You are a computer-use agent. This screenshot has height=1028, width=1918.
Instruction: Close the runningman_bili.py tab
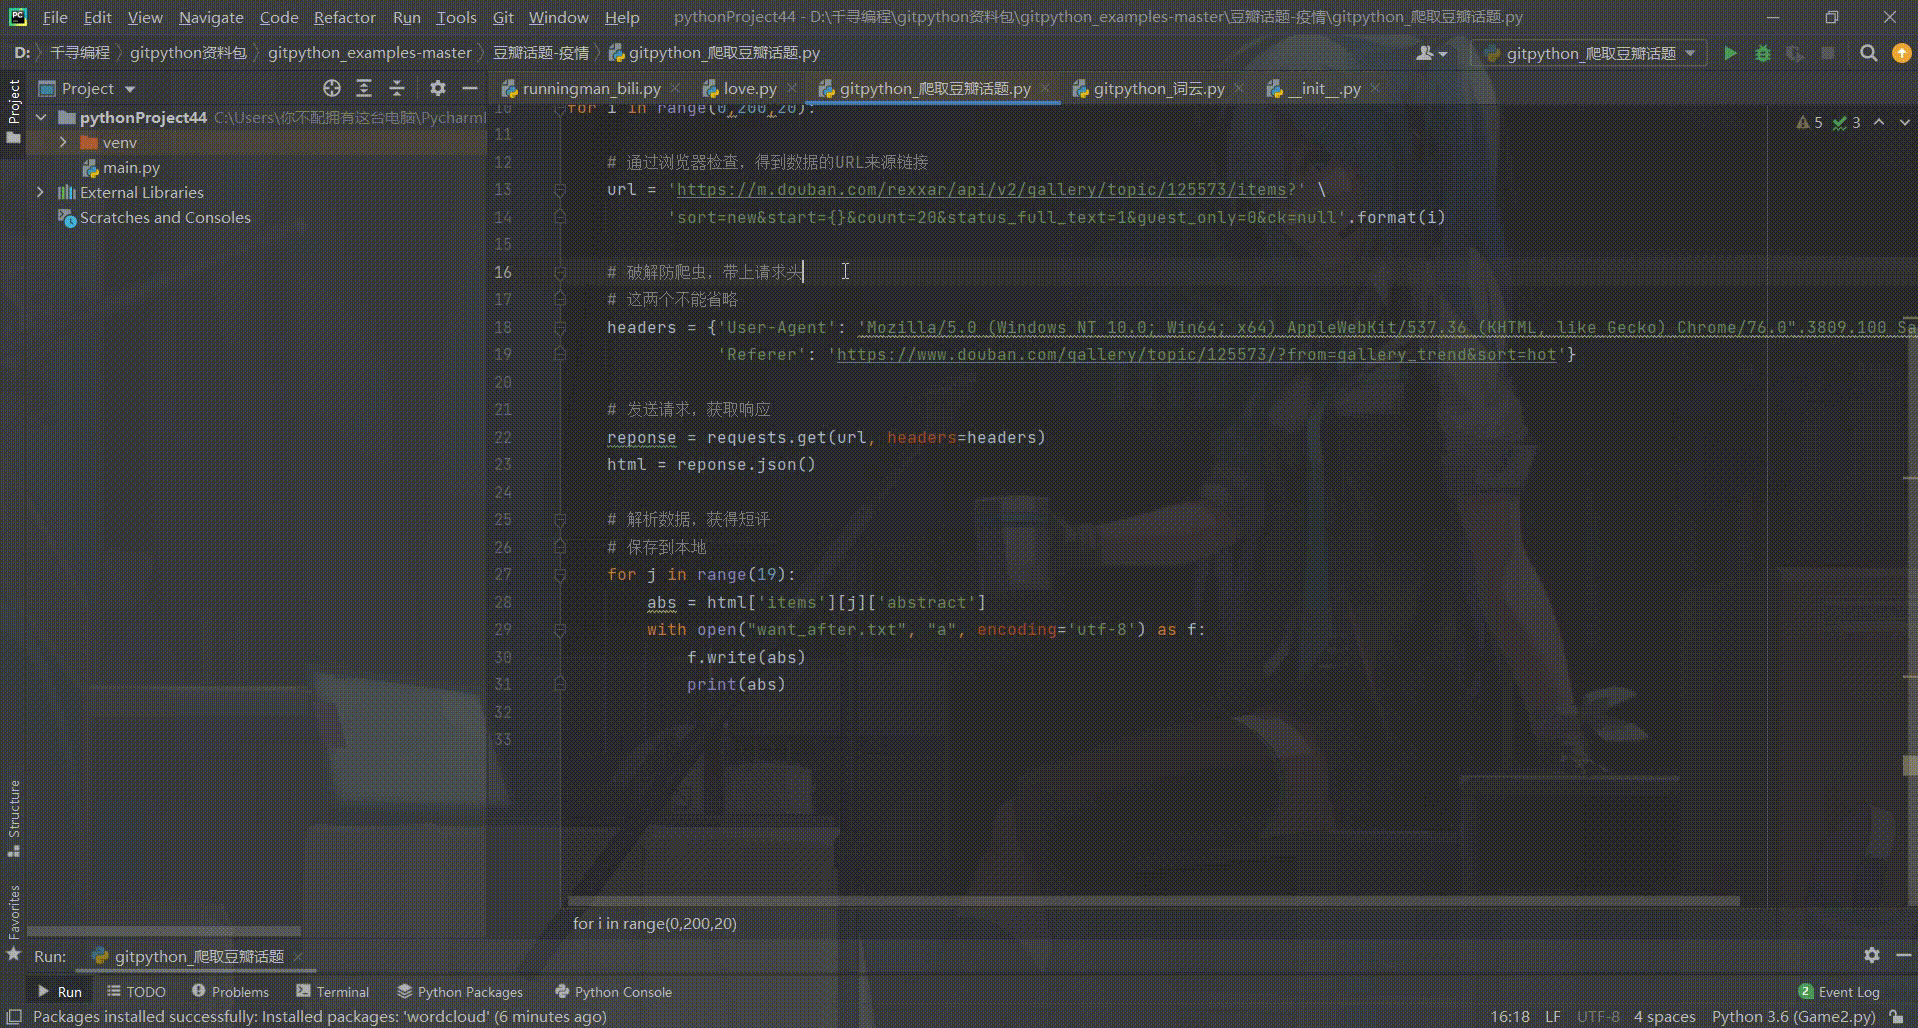click(676, 88)
